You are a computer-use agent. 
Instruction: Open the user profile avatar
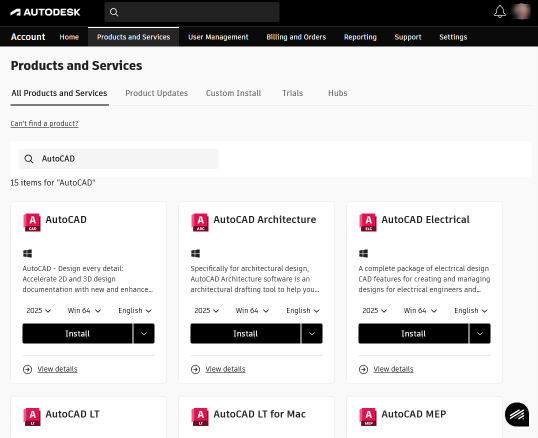click(522, 11)
